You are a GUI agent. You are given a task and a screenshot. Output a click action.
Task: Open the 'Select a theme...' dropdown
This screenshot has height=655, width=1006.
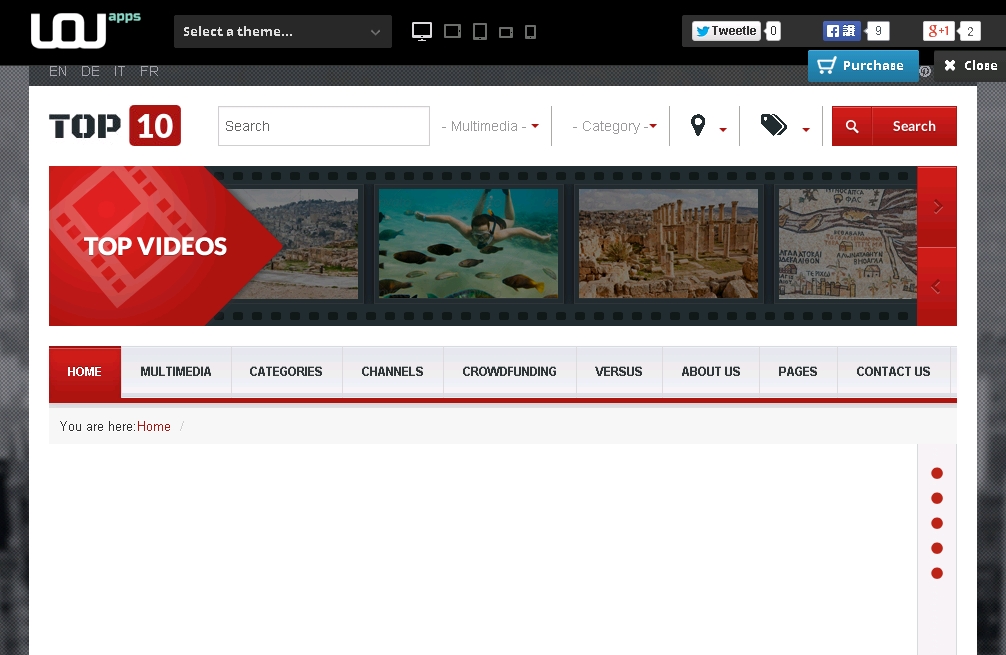click(x=282, y=32)
